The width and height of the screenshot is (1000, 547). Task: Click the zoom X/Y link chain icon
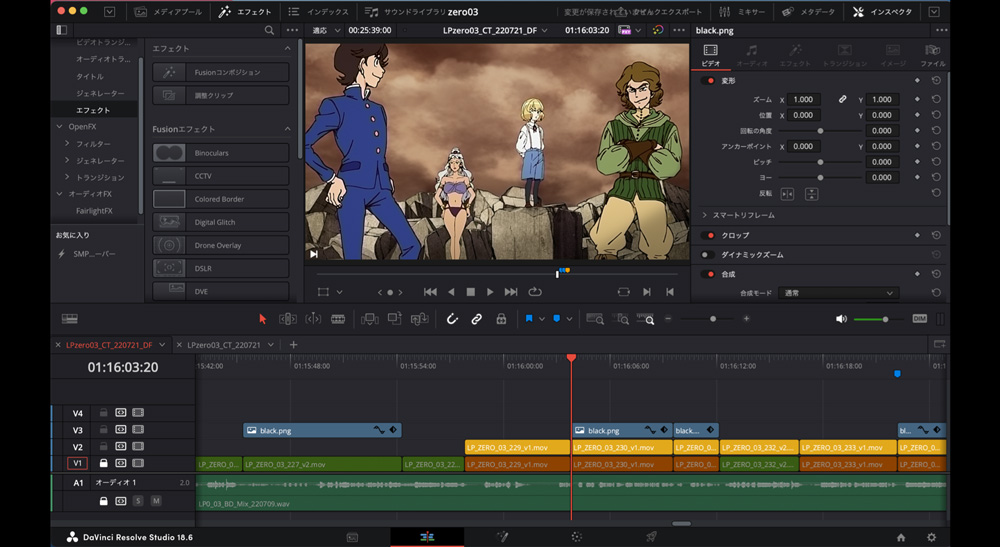click(x=843, y=100)
